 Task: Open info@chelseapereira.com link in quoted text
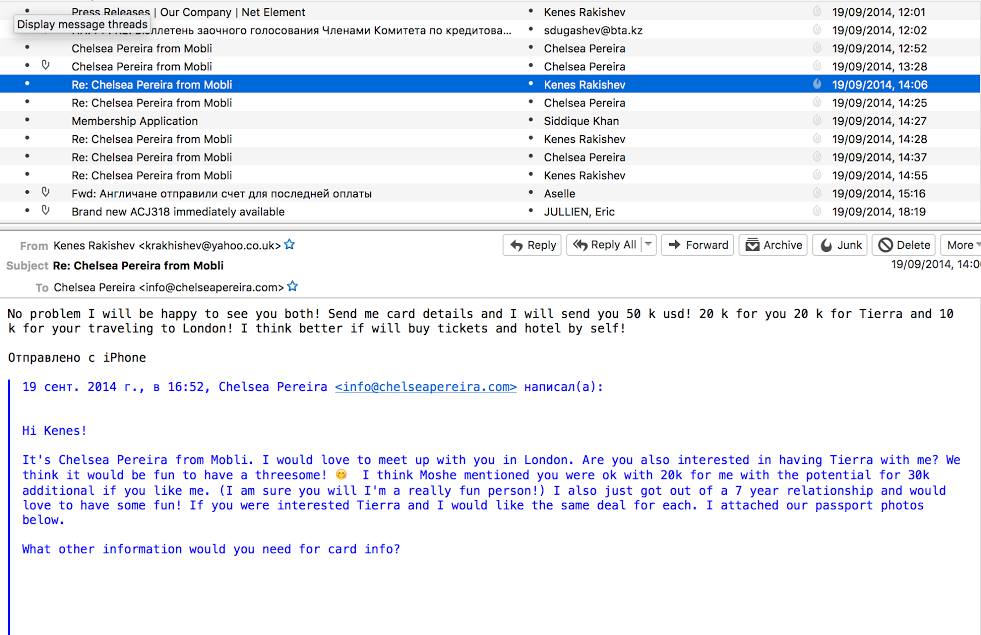(x=426, y=387)
